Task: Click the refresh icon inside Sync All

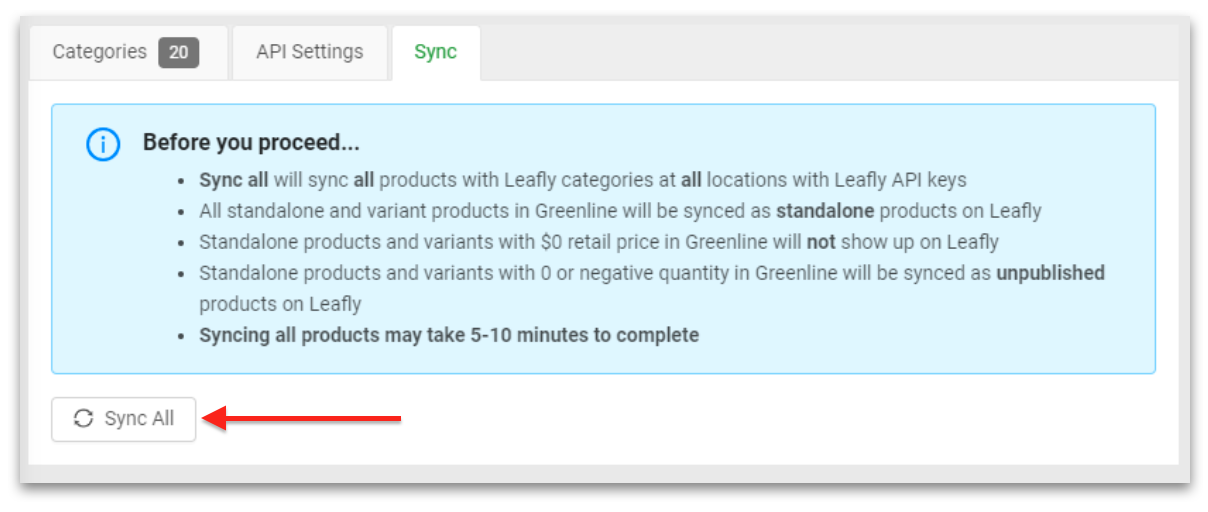Action: pyautogui.click(x=84, y=419)
